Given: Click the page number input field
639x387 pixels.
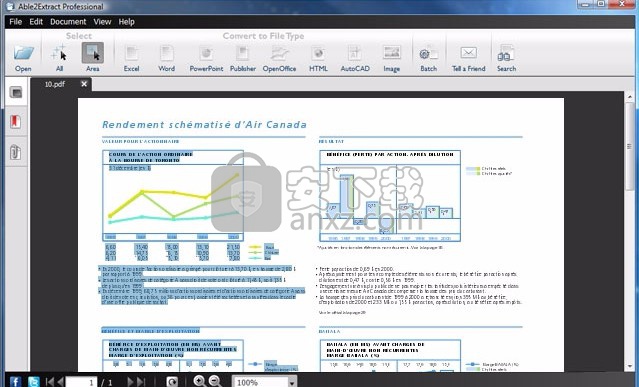Looking at the screenshot, I should coord(82,382).
